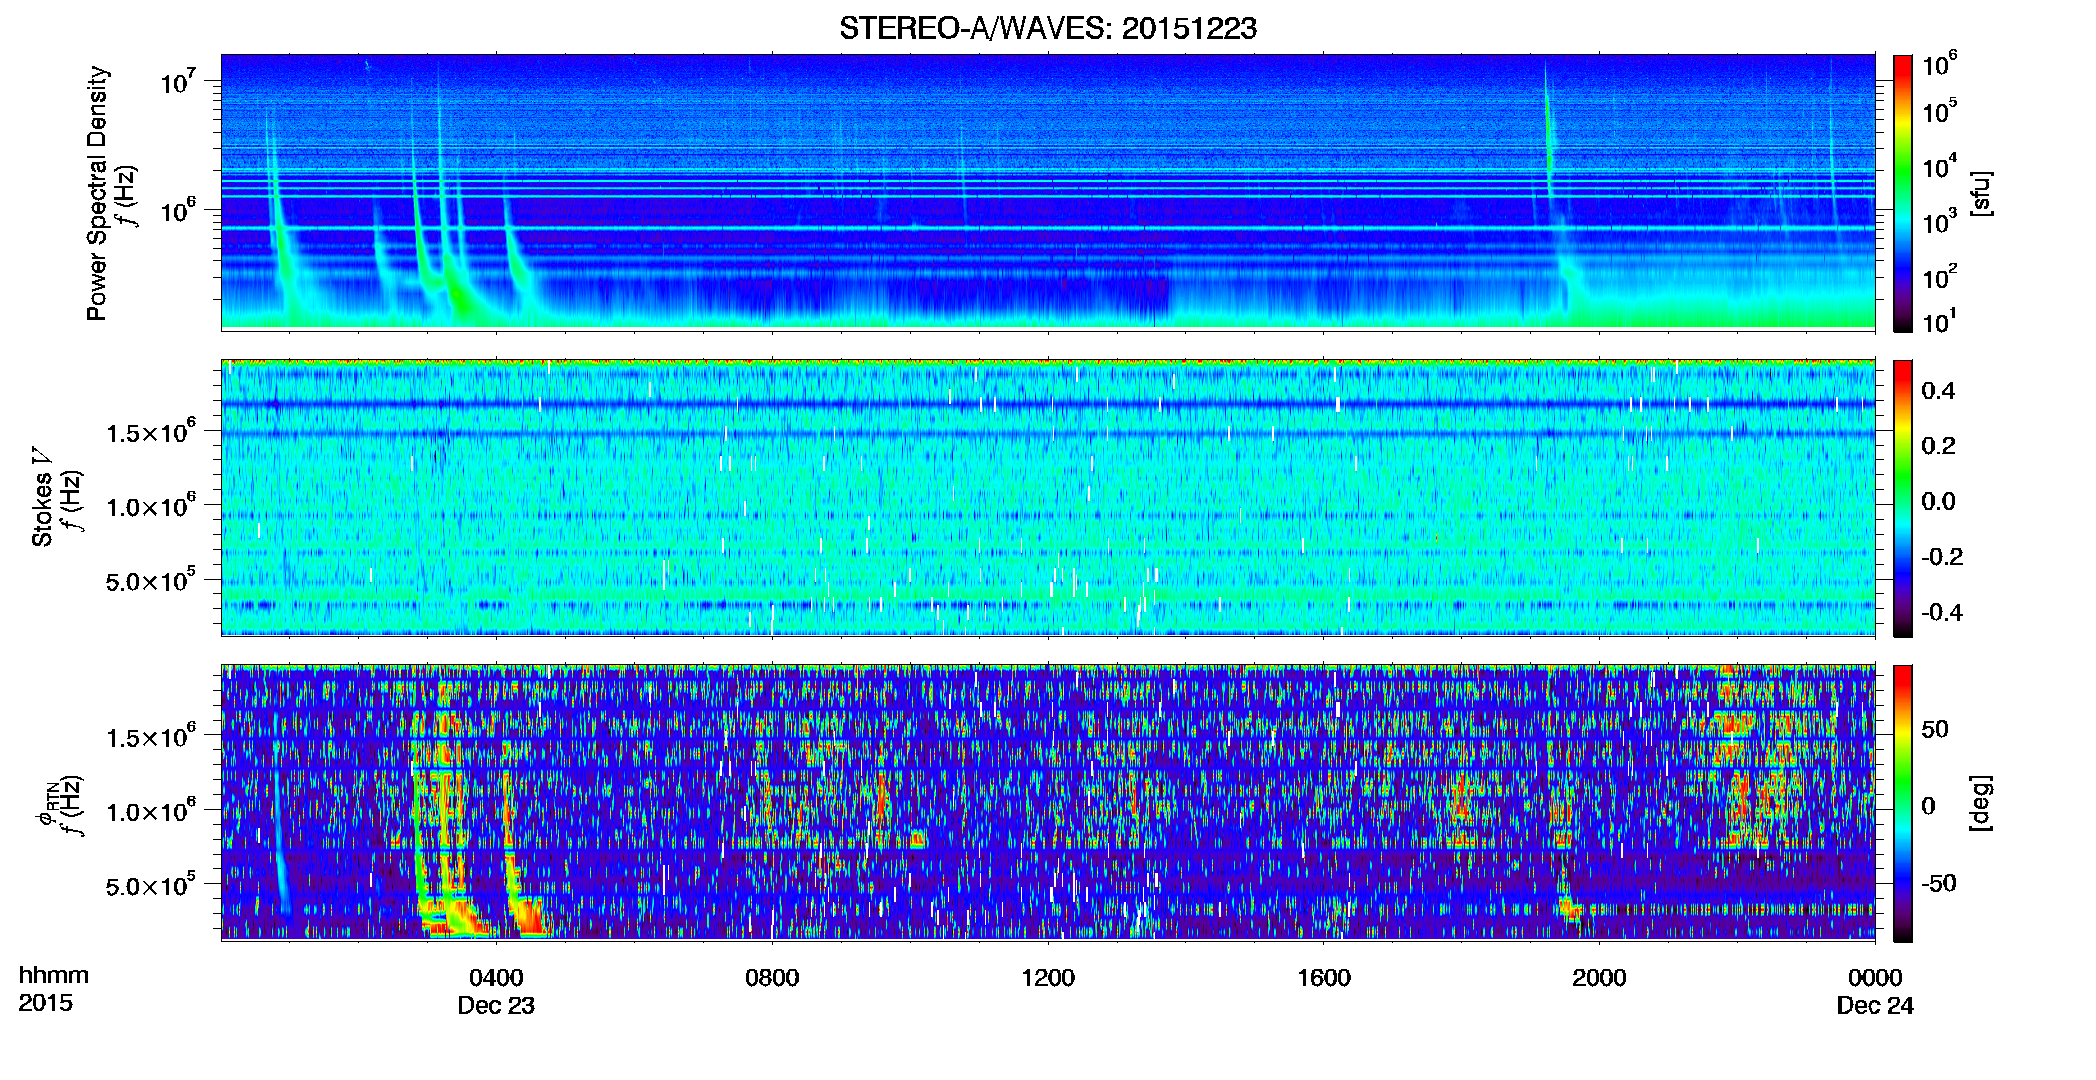Click the 0800 time axis label

[x=772, y=977]
